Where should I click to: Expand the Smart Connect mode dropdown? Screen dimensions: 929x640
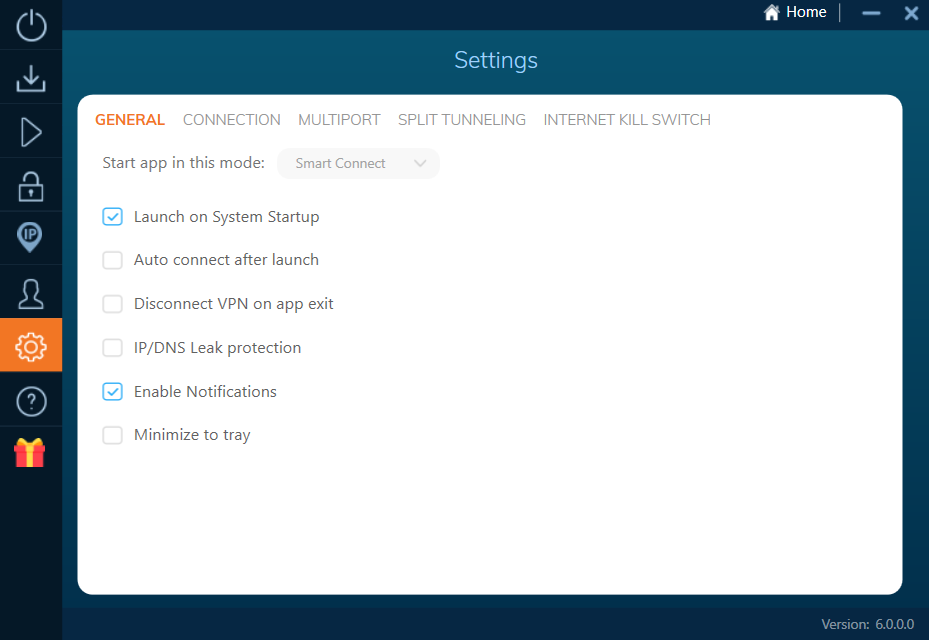tap(358, 164)
